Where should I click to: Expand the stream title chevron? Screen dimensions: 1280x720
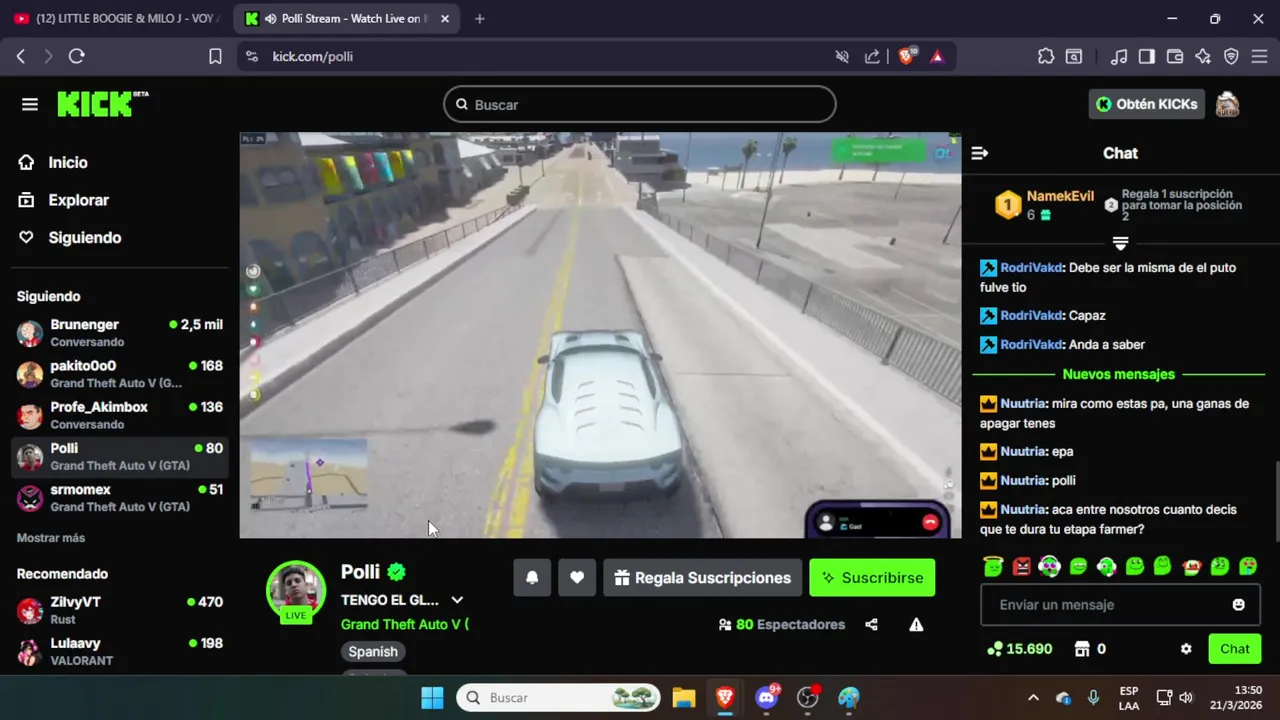coord(457,600)
